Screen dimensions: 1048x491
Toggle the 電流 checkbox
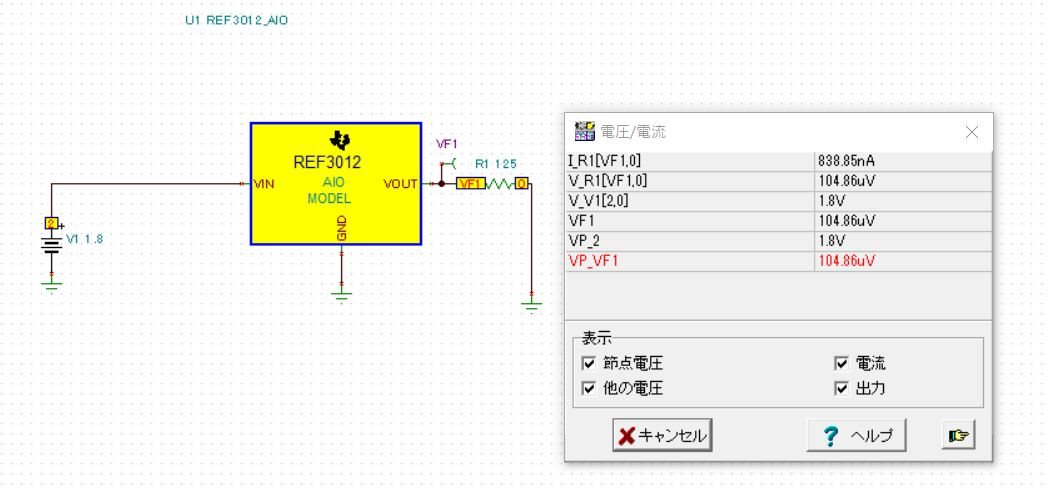click(x=841, y=364)
